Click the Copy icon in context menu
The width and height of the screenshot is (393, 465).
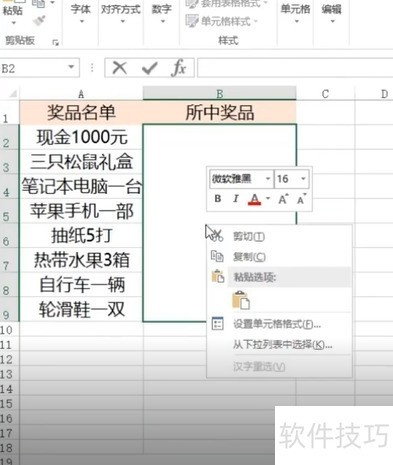click(217, 256)
